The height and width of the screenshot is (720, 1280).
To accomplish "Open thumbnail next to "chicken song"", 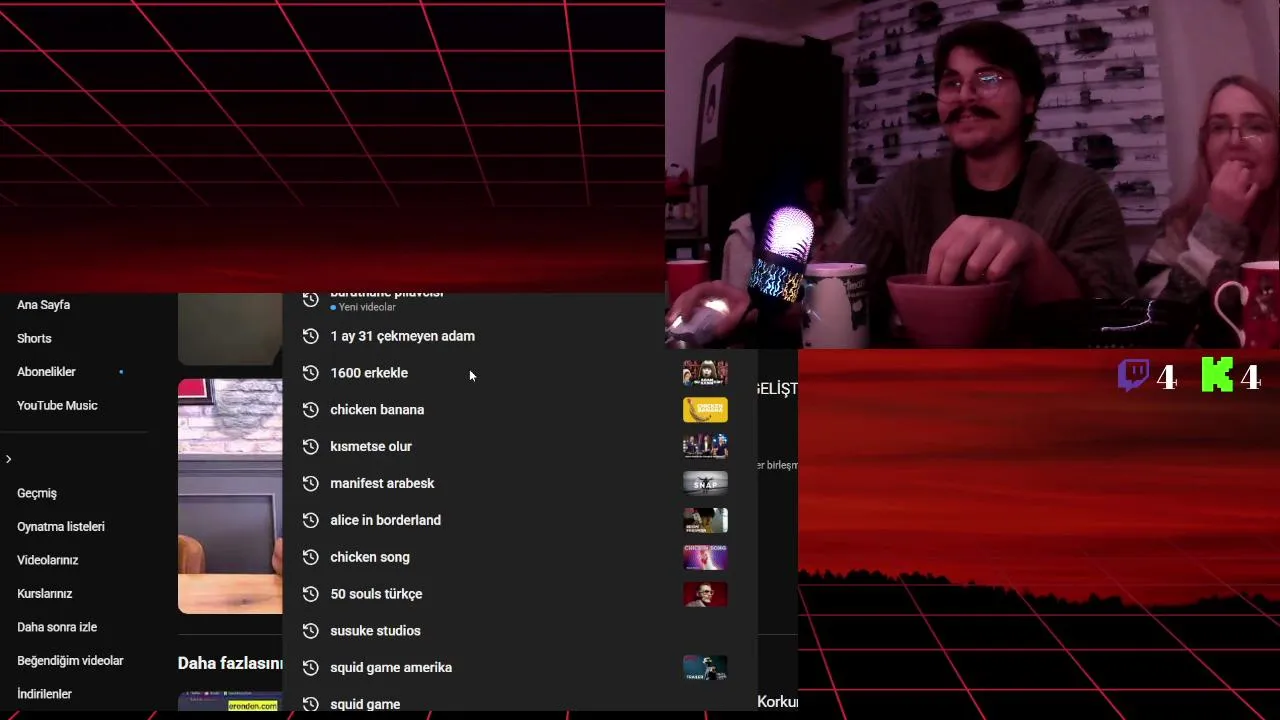I will point(705,557).
